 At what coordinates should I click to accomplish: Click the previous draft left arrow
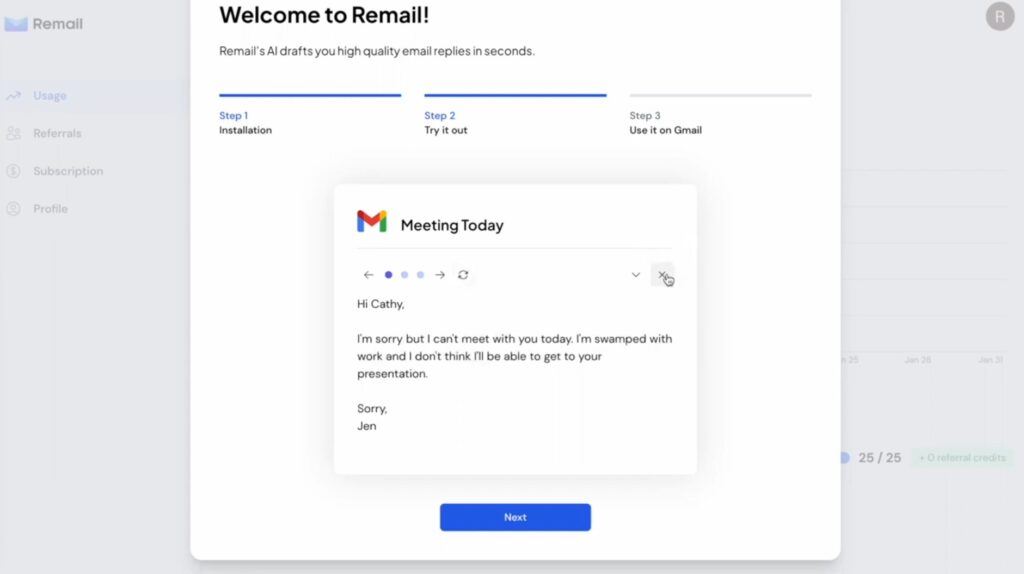[368, 275]
